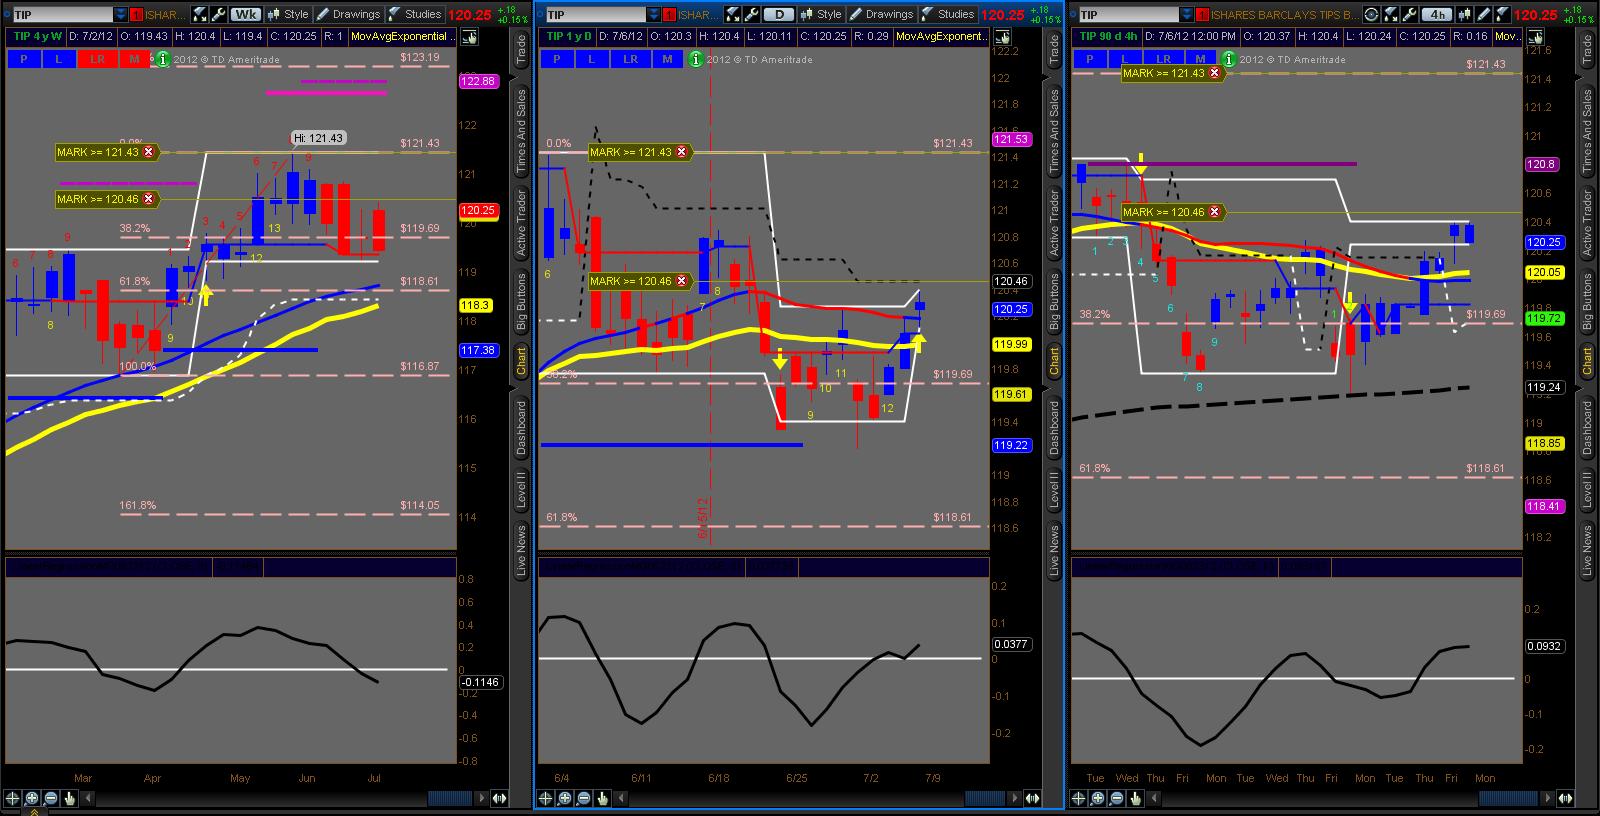Click zoom-out magnifier below weekly chart
Screen dimensions: 1600x816
50,798
